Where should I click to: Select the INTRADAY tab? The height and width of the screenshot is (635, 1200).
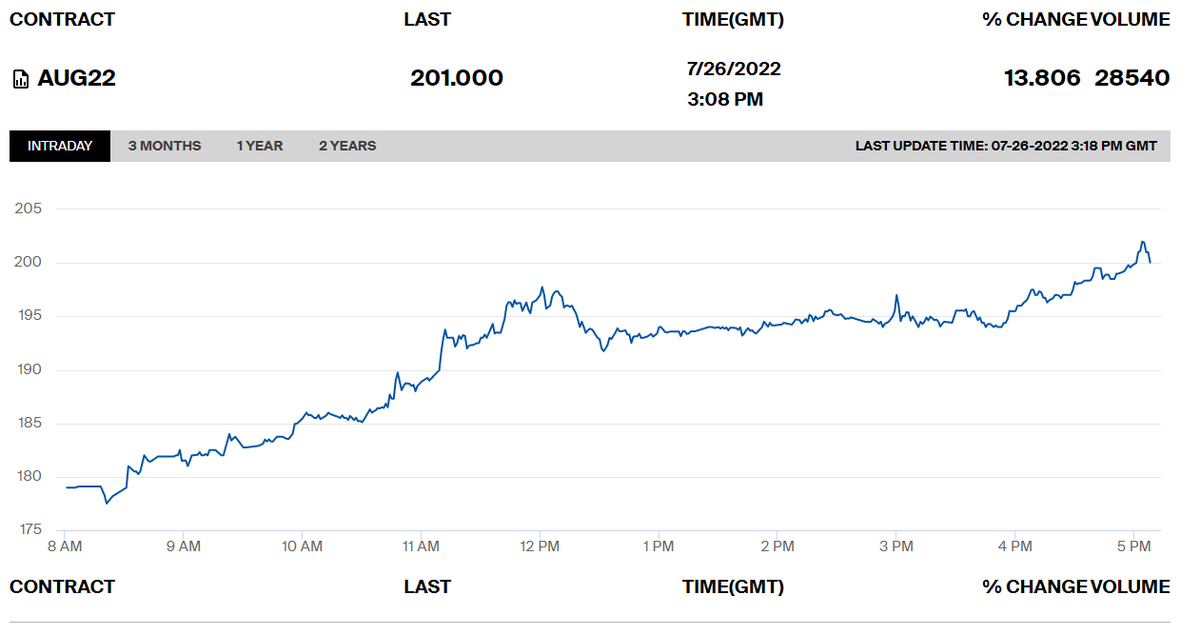point(60,146)
